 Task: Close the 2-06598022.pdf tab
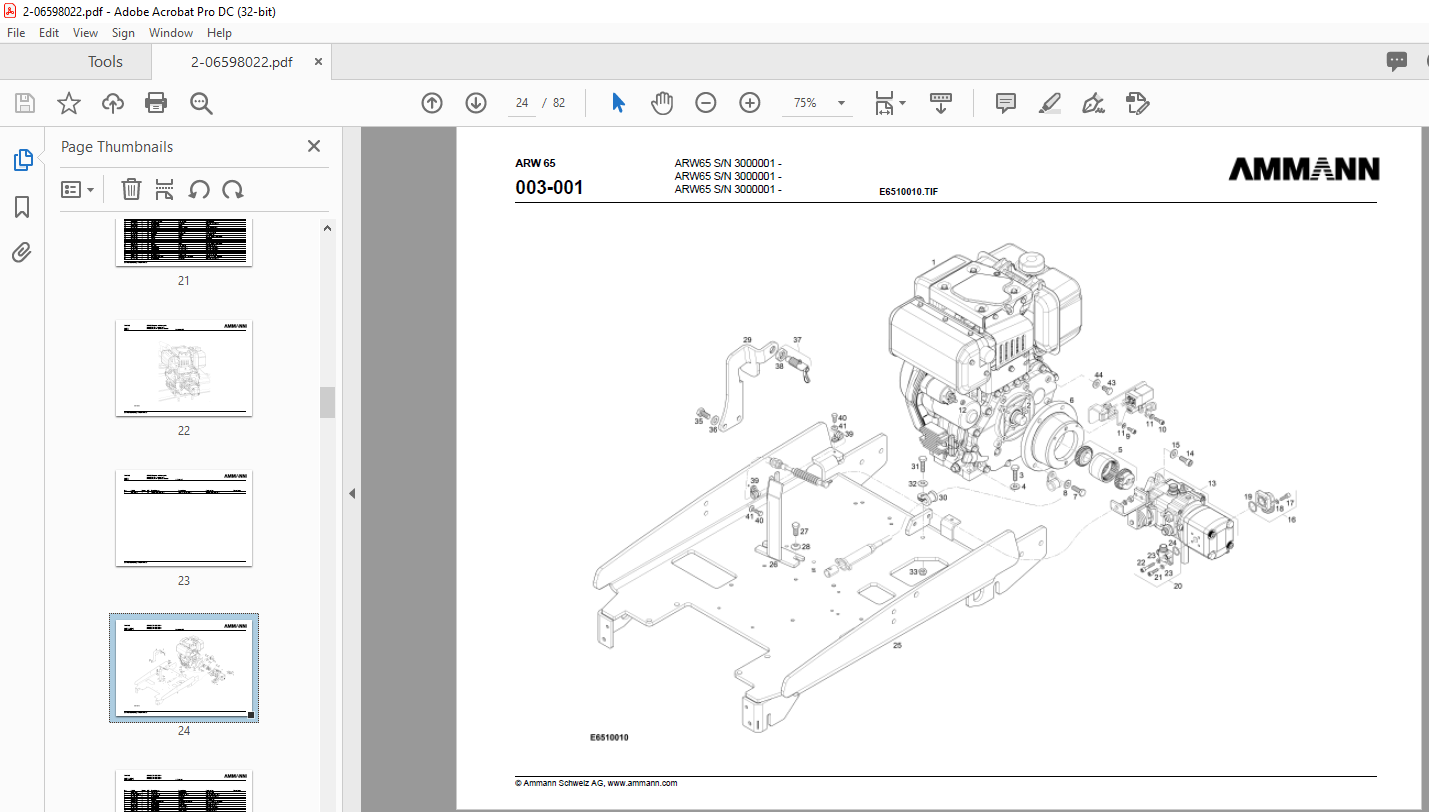[x=318, y=62]
